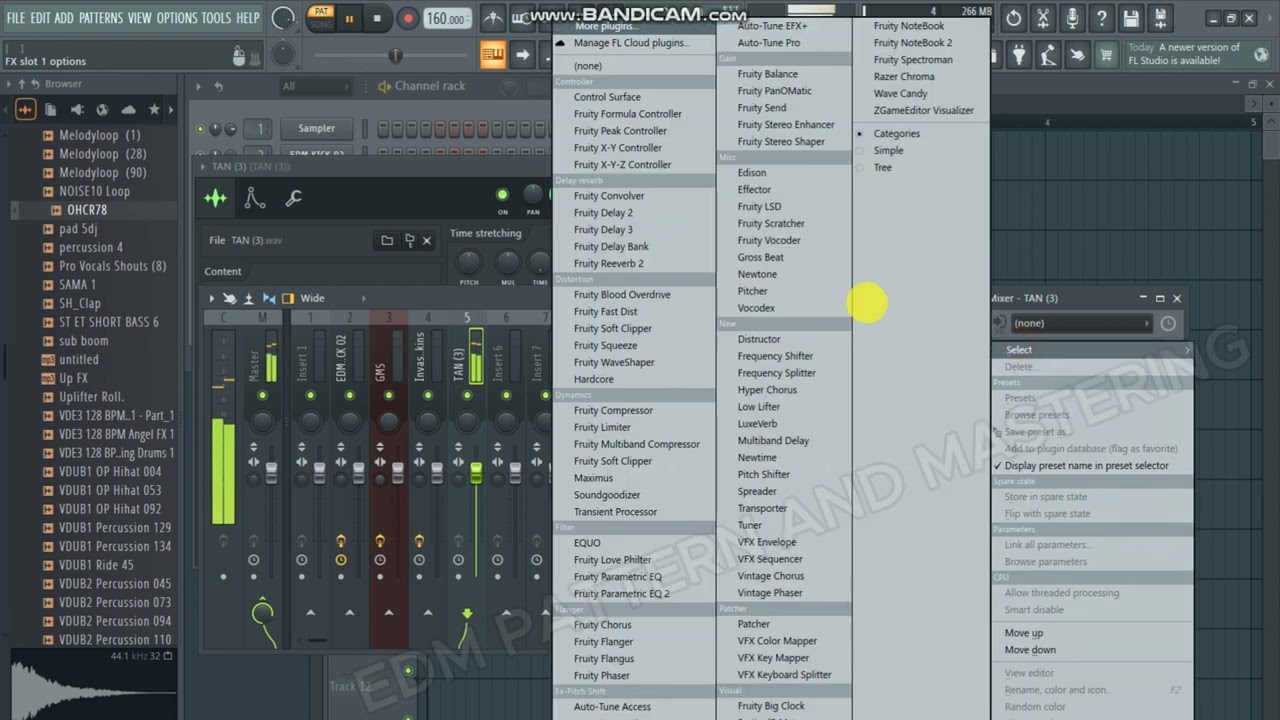The image size is (1280, 720).
Task: Select Gross Beat from the Misc list
Action: click(760, 257)
